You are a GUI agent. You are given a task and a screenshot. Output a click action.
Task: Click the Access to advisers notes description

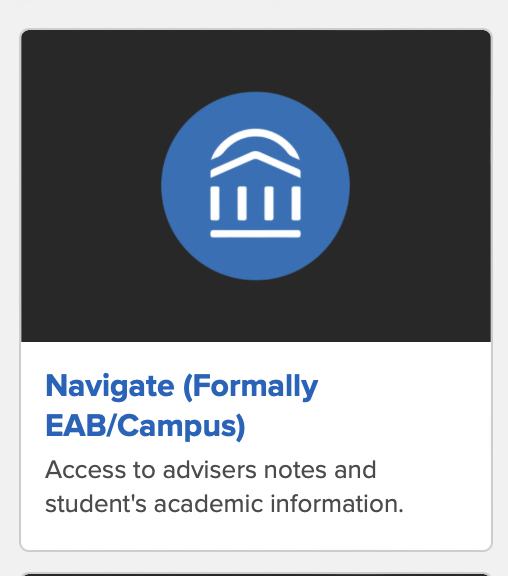211,470
